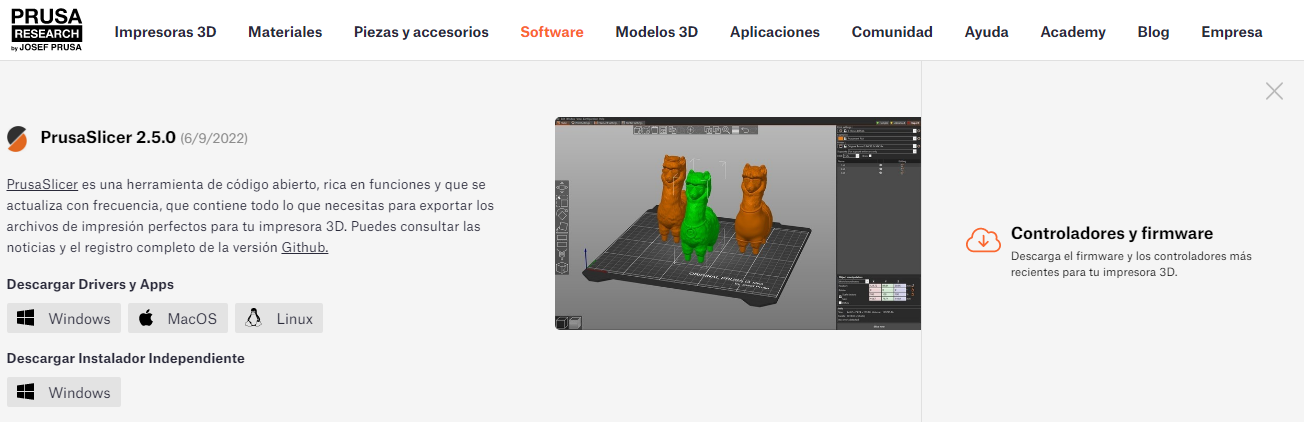The height and width of the screenshot is (422, 1304).
Task: Click the Prusa Research logo
Action: click(x=47, y=31)
